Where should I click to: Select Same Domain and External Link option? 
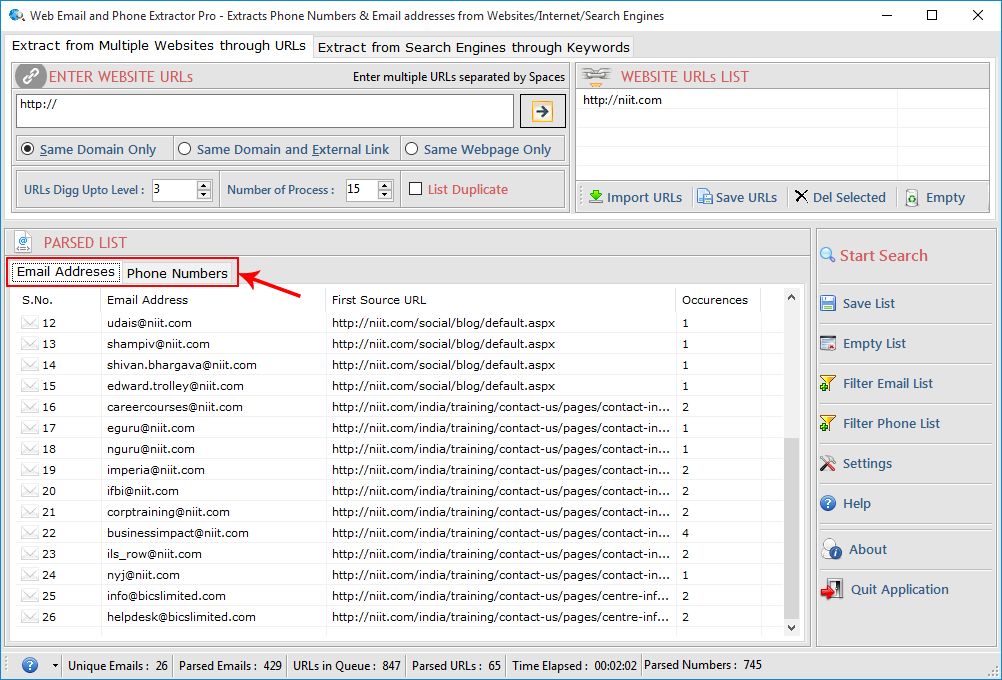185,149
